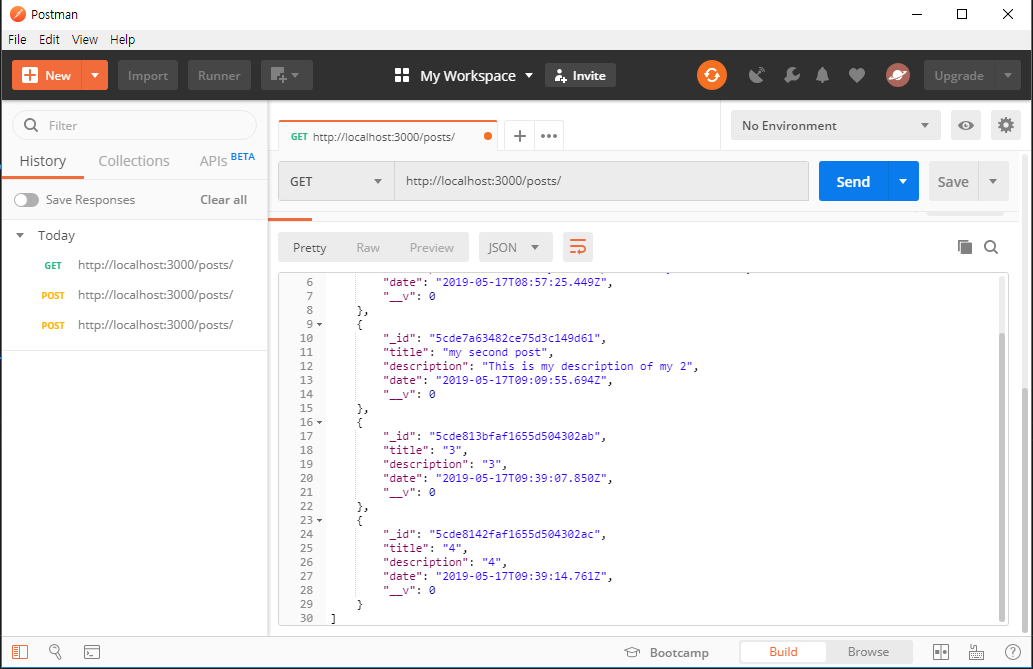Search within the response body
The image size is (1033, 669).
991,247
